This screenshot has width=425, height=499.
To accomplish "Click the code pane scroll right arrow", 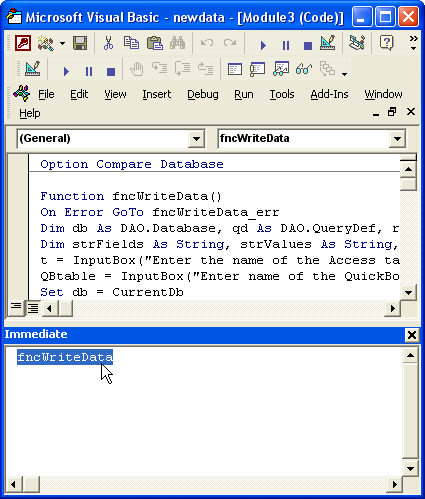I will [393, 308].
